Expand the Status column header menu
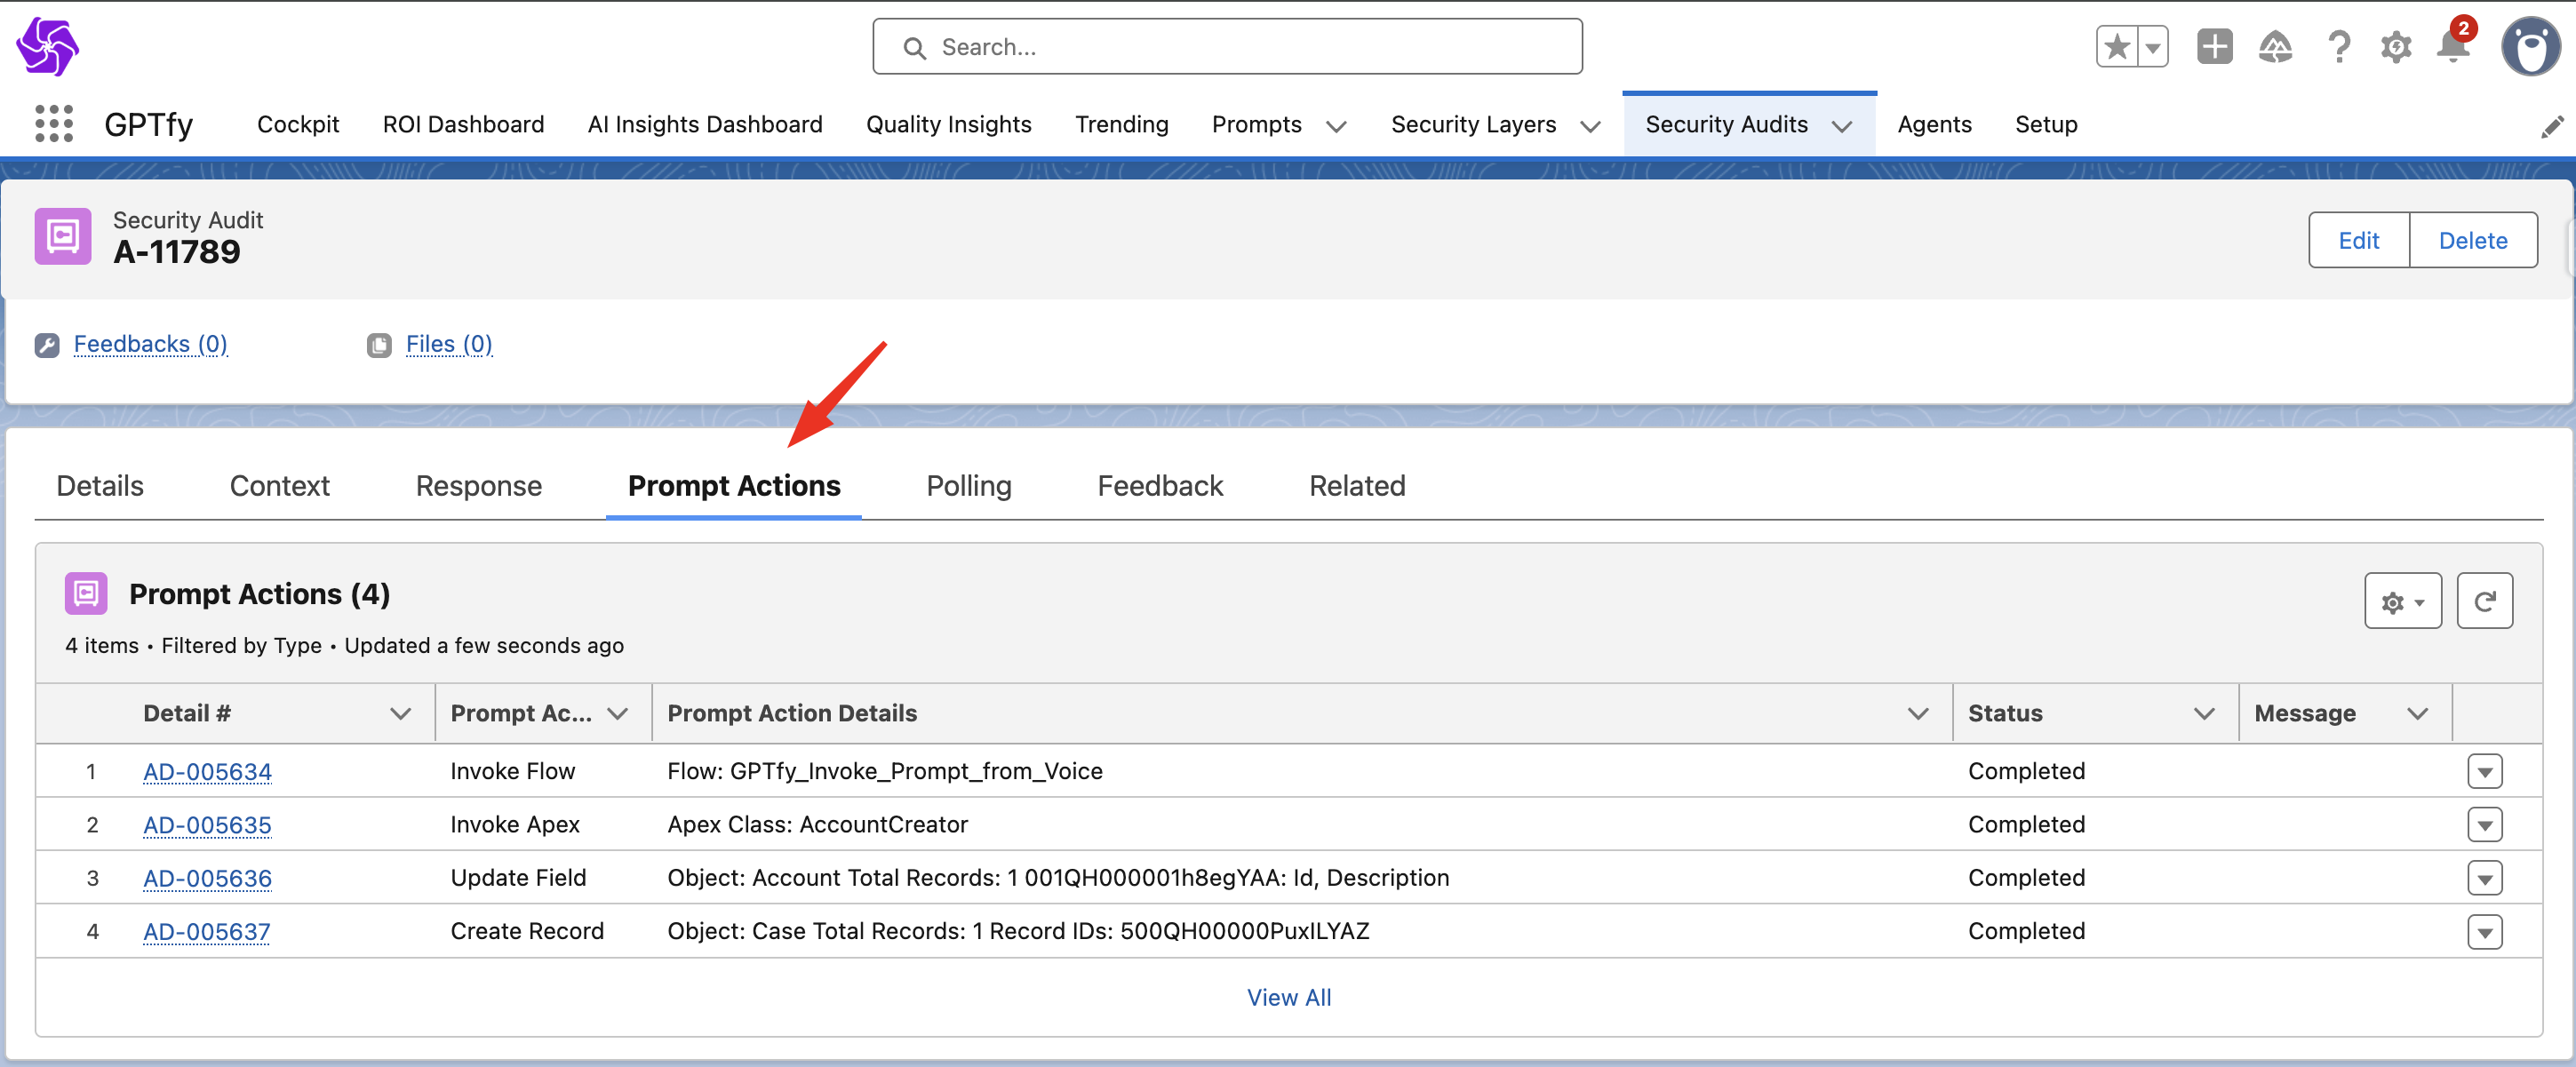Screen dimensions: 2576x1067 [2203, 713]
